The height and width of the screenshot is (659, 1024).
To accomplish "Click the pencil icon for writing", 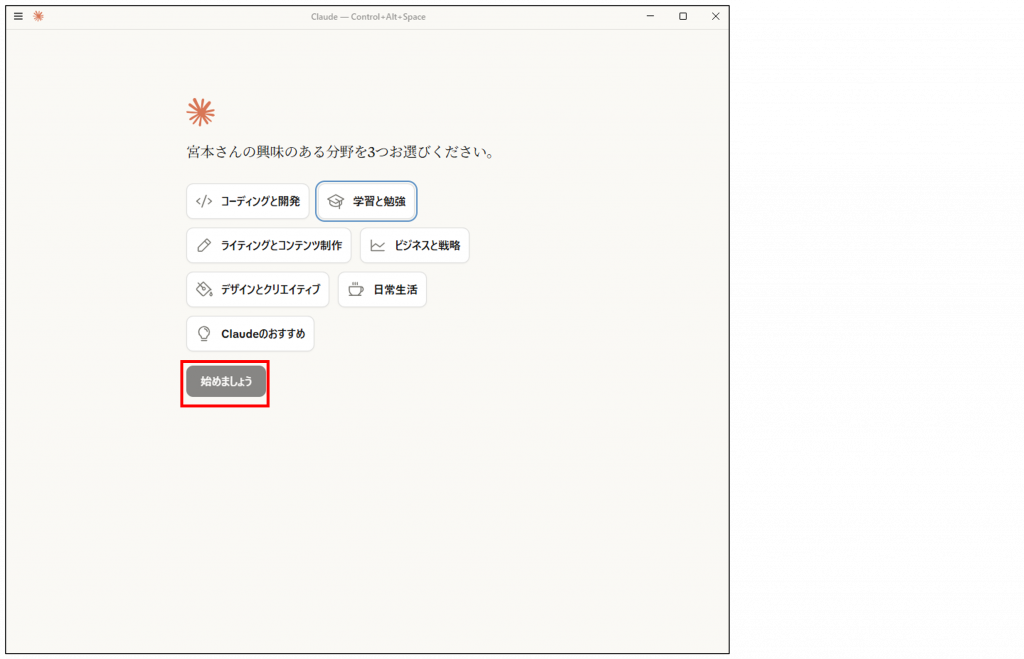I will (204, 245).
